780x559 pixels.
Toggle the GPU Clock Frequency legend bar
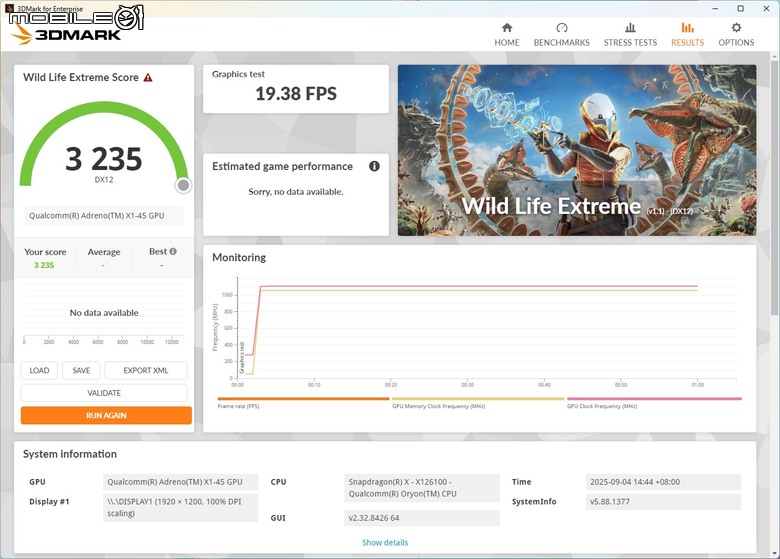coord(654,399)
